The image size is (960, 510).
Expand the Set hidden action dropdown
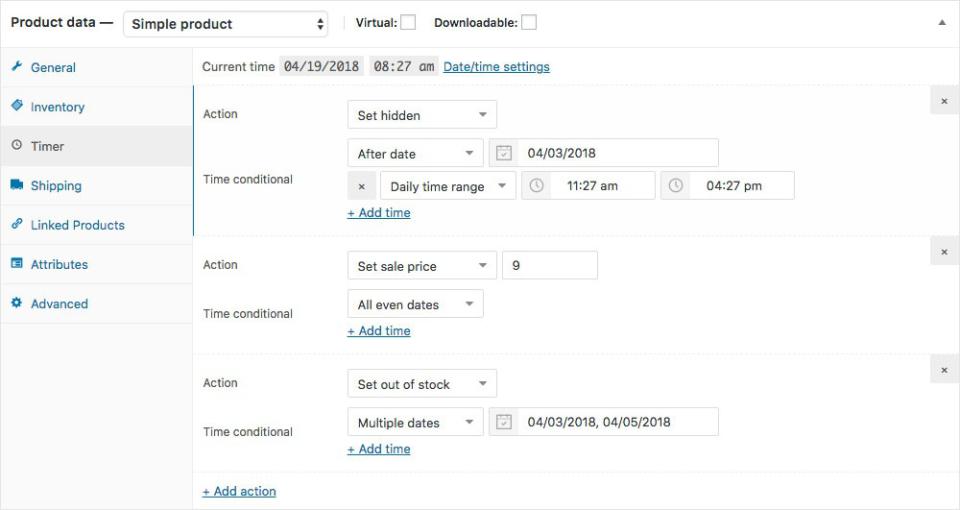point(421,115)
